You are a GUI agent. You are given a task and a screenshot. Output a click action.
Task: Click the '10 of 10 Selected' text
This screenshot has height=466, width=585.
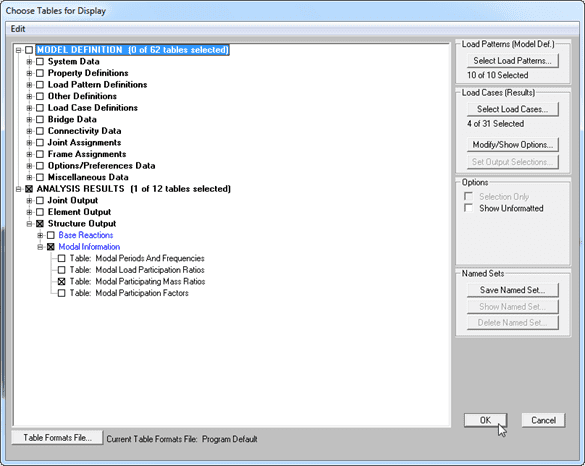point(498,75)
